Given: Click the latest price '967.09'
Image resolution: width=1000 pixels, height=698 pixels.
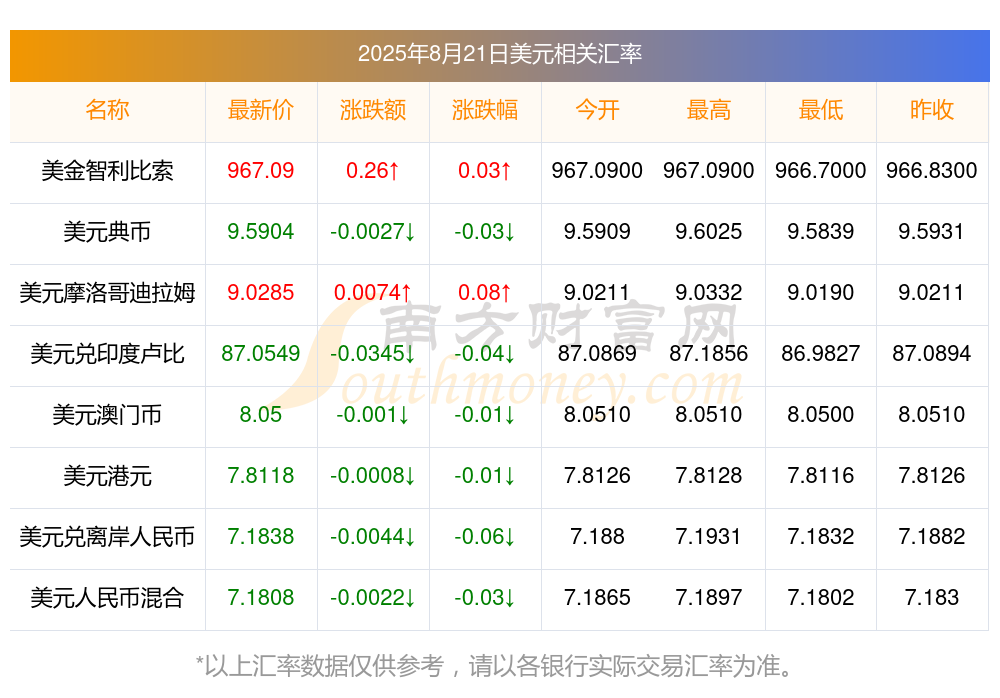Looking at the screenshot, I should click(x=261, y=171).
